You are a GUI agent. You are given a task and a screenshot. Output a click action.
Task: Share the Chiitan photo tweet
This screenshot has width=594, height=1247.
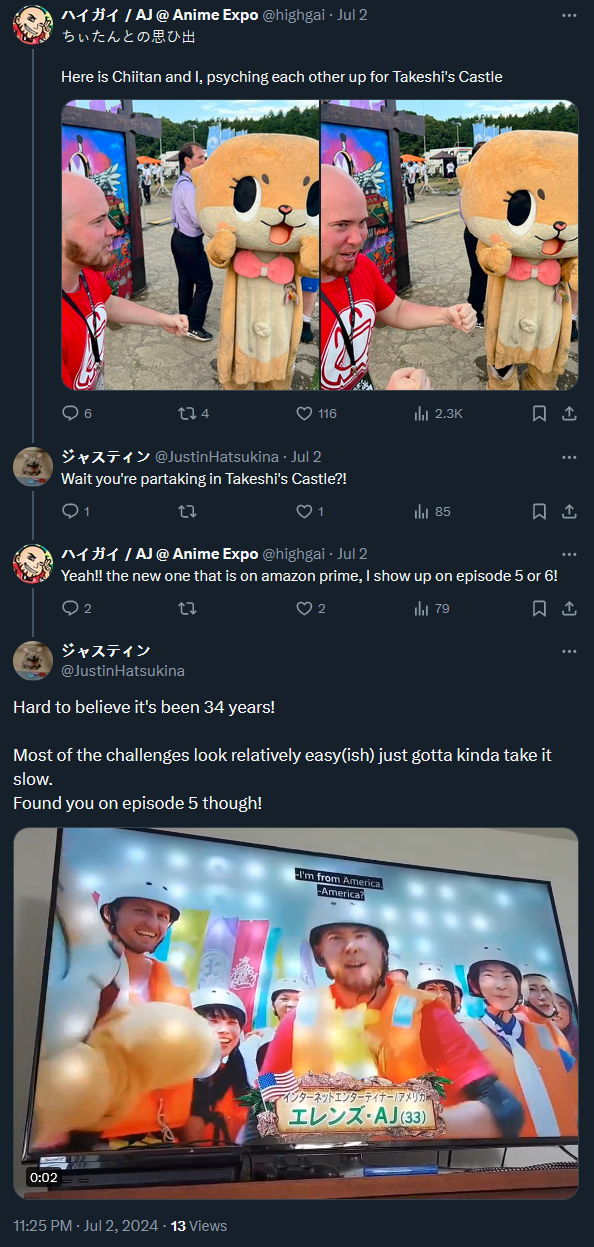tap(569, 413)
